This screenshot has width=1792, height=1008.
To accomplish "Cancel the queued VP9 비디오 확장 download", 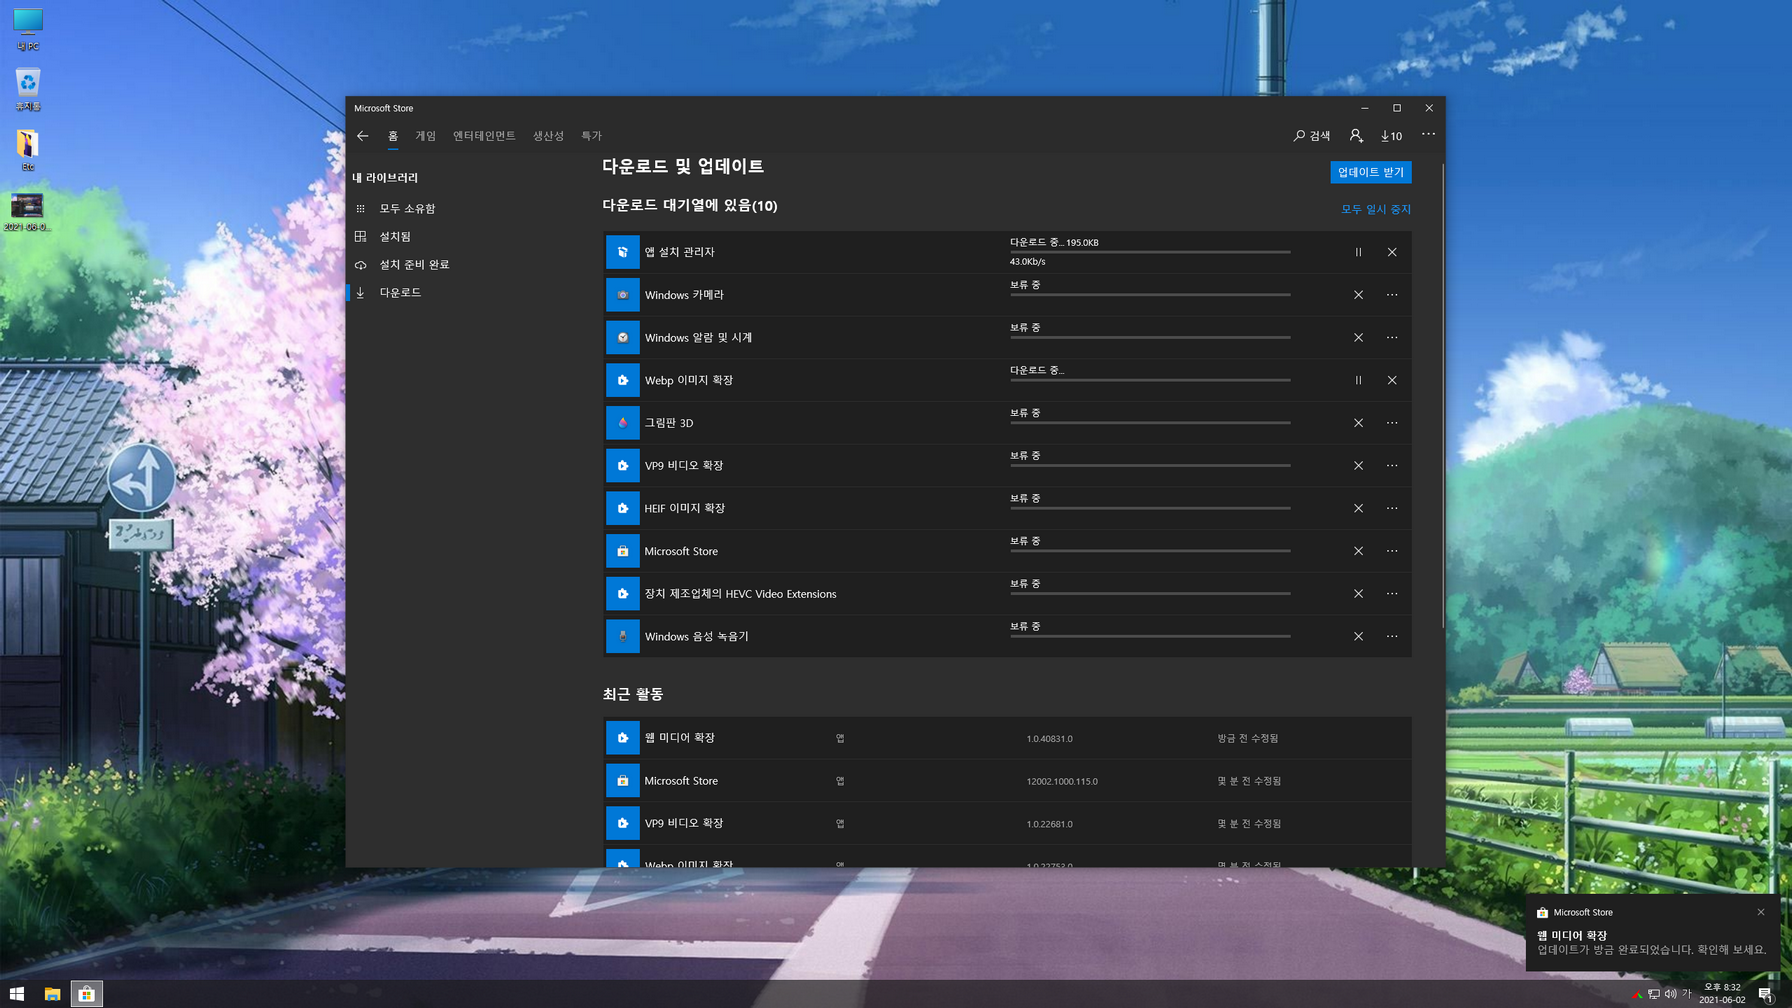I will tap(1358, 466).
